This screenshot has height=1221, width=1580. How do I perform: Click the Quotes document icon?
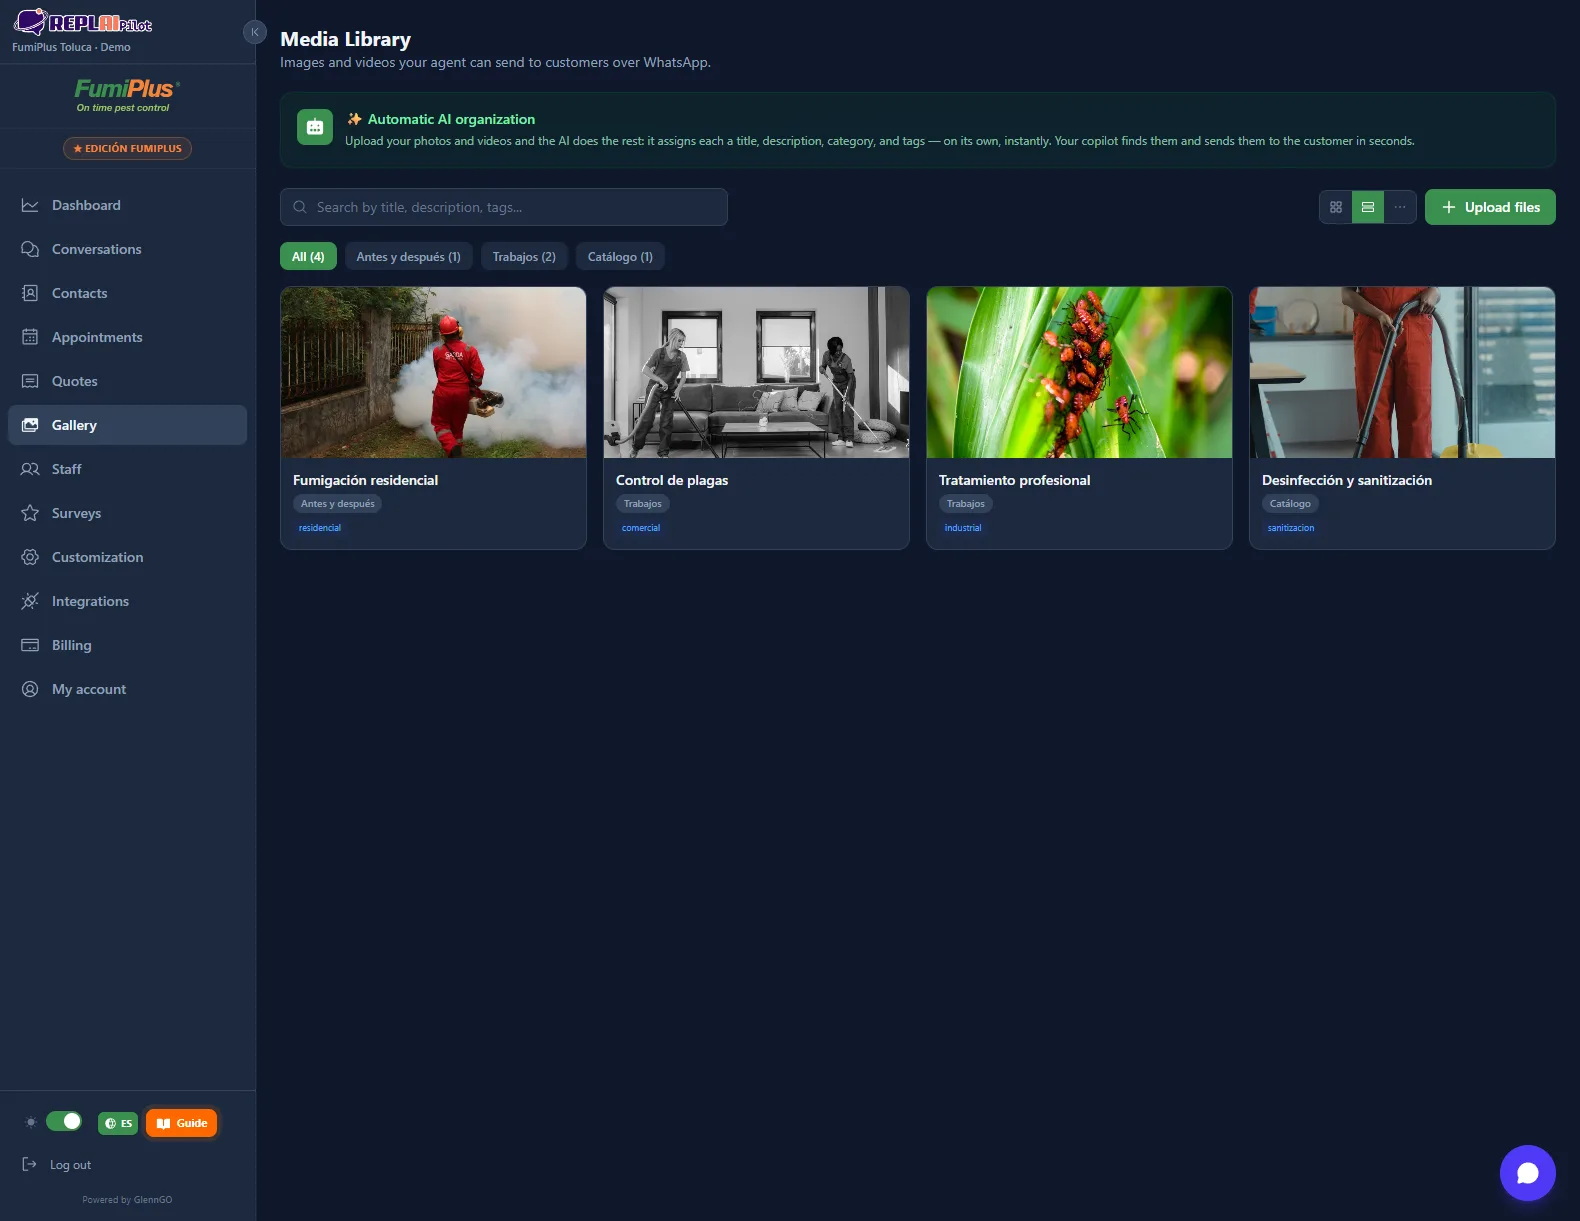pyautogui.click(x=30, y=381)
